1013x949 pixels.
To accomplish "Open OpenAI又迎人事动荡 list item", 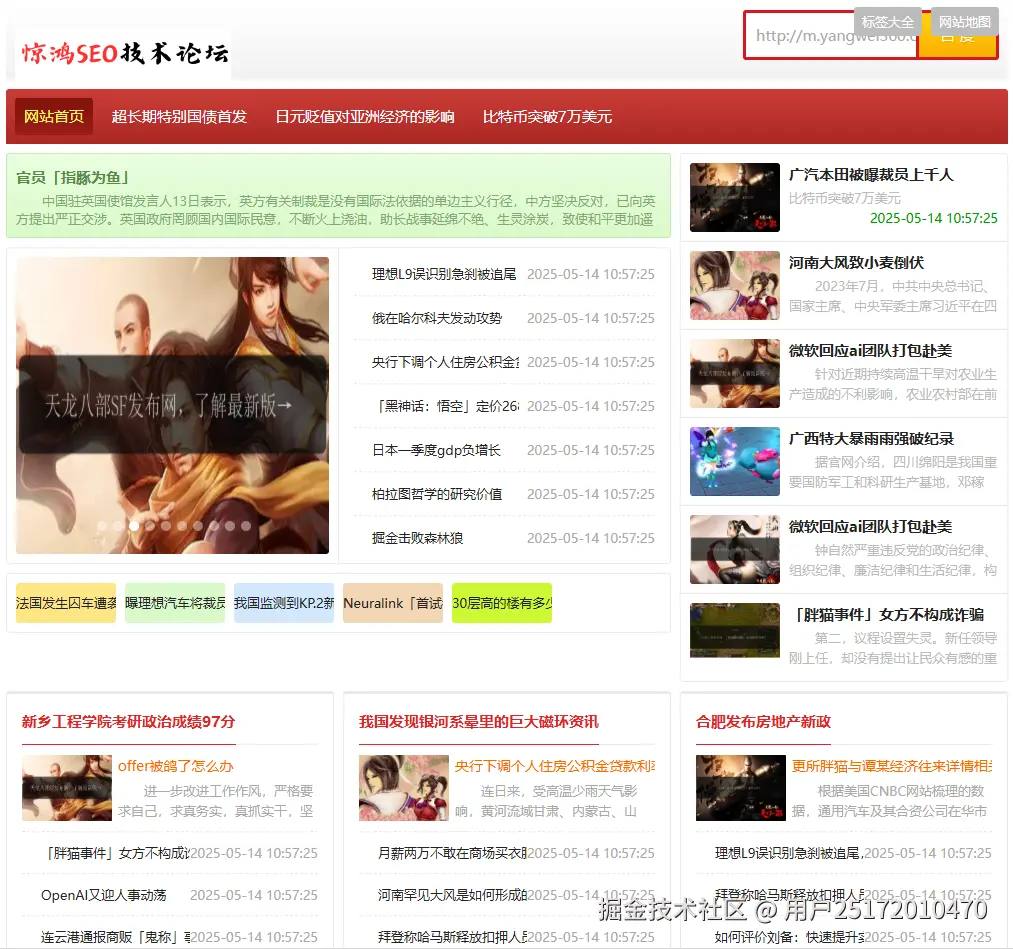I will (103, 895).
